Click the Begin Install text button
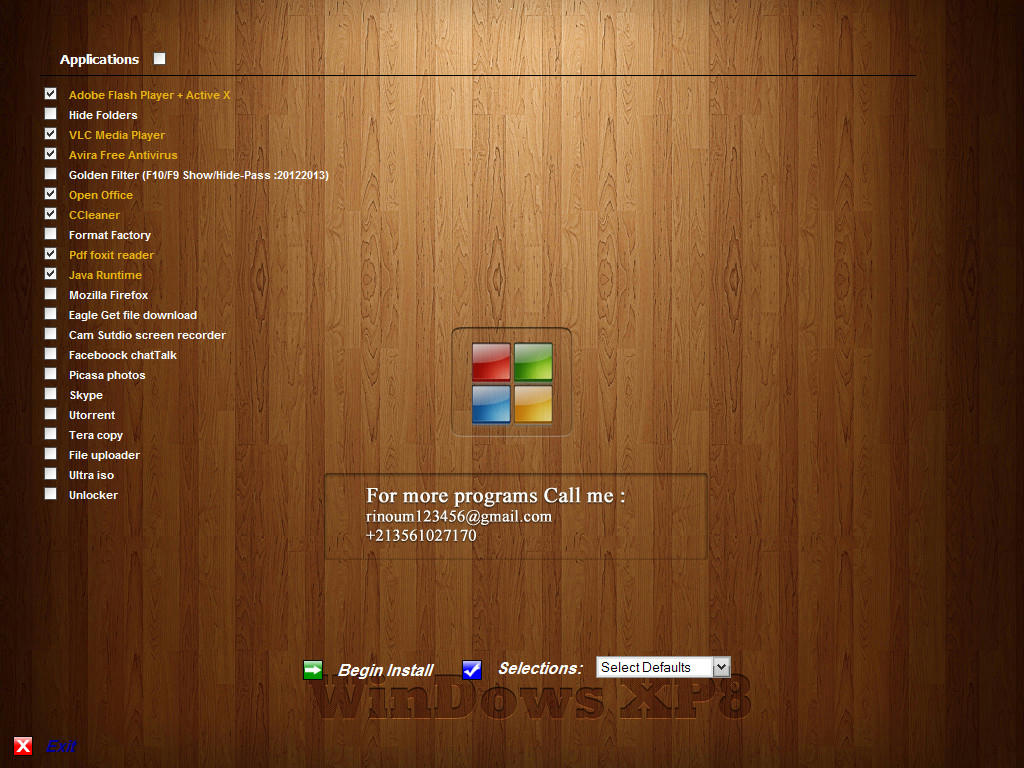The width and height of the screenshot is (1024, 768). [385, 670]
